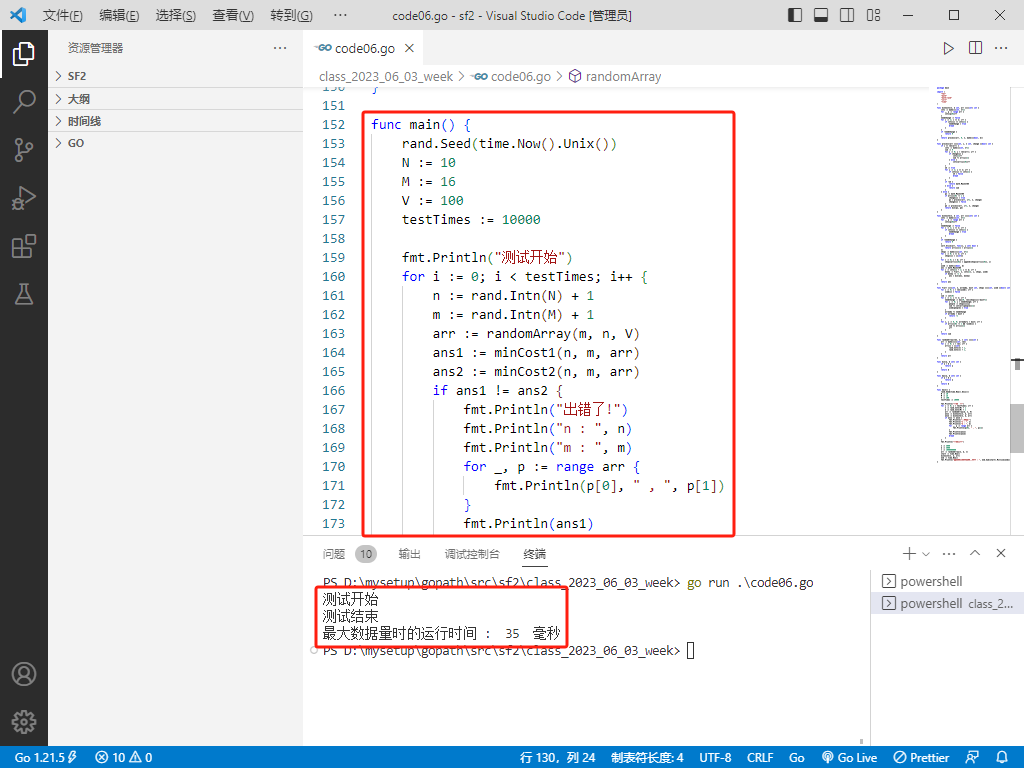Click the VS Code logo icon
Image resolution: width=1024 pixels, height=768 pixels.
point(18,15)
